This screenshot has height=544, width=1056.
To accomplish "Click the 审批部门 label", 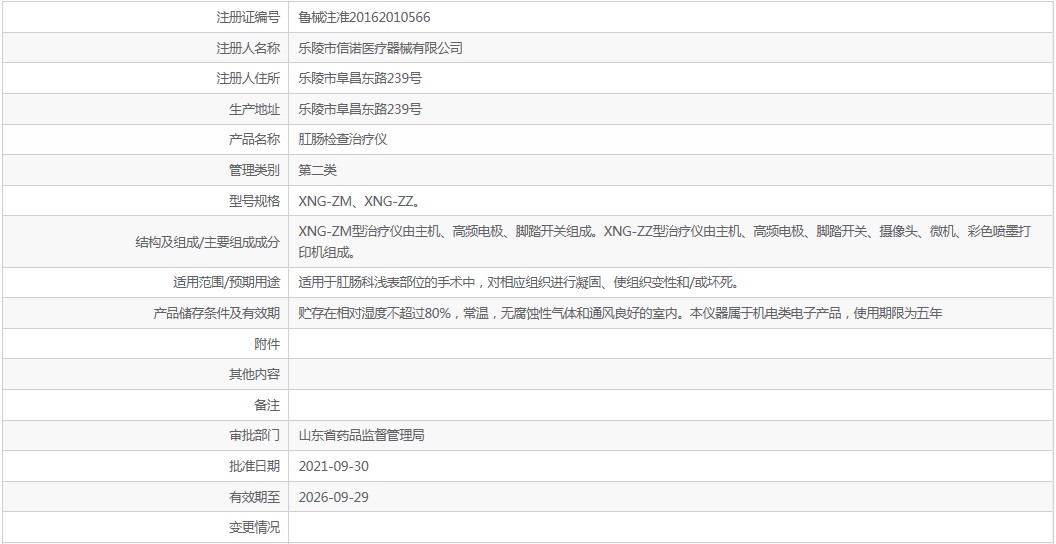I will point(255,436).
